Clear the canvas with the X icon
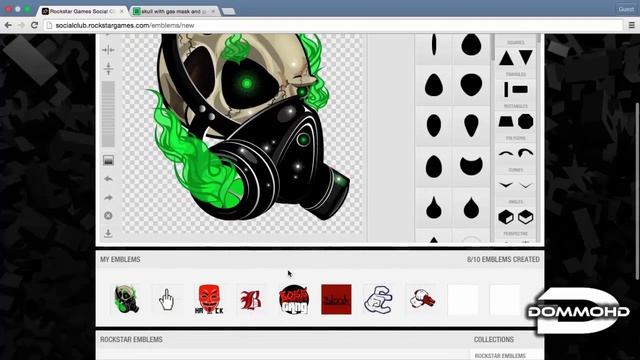 108,216
